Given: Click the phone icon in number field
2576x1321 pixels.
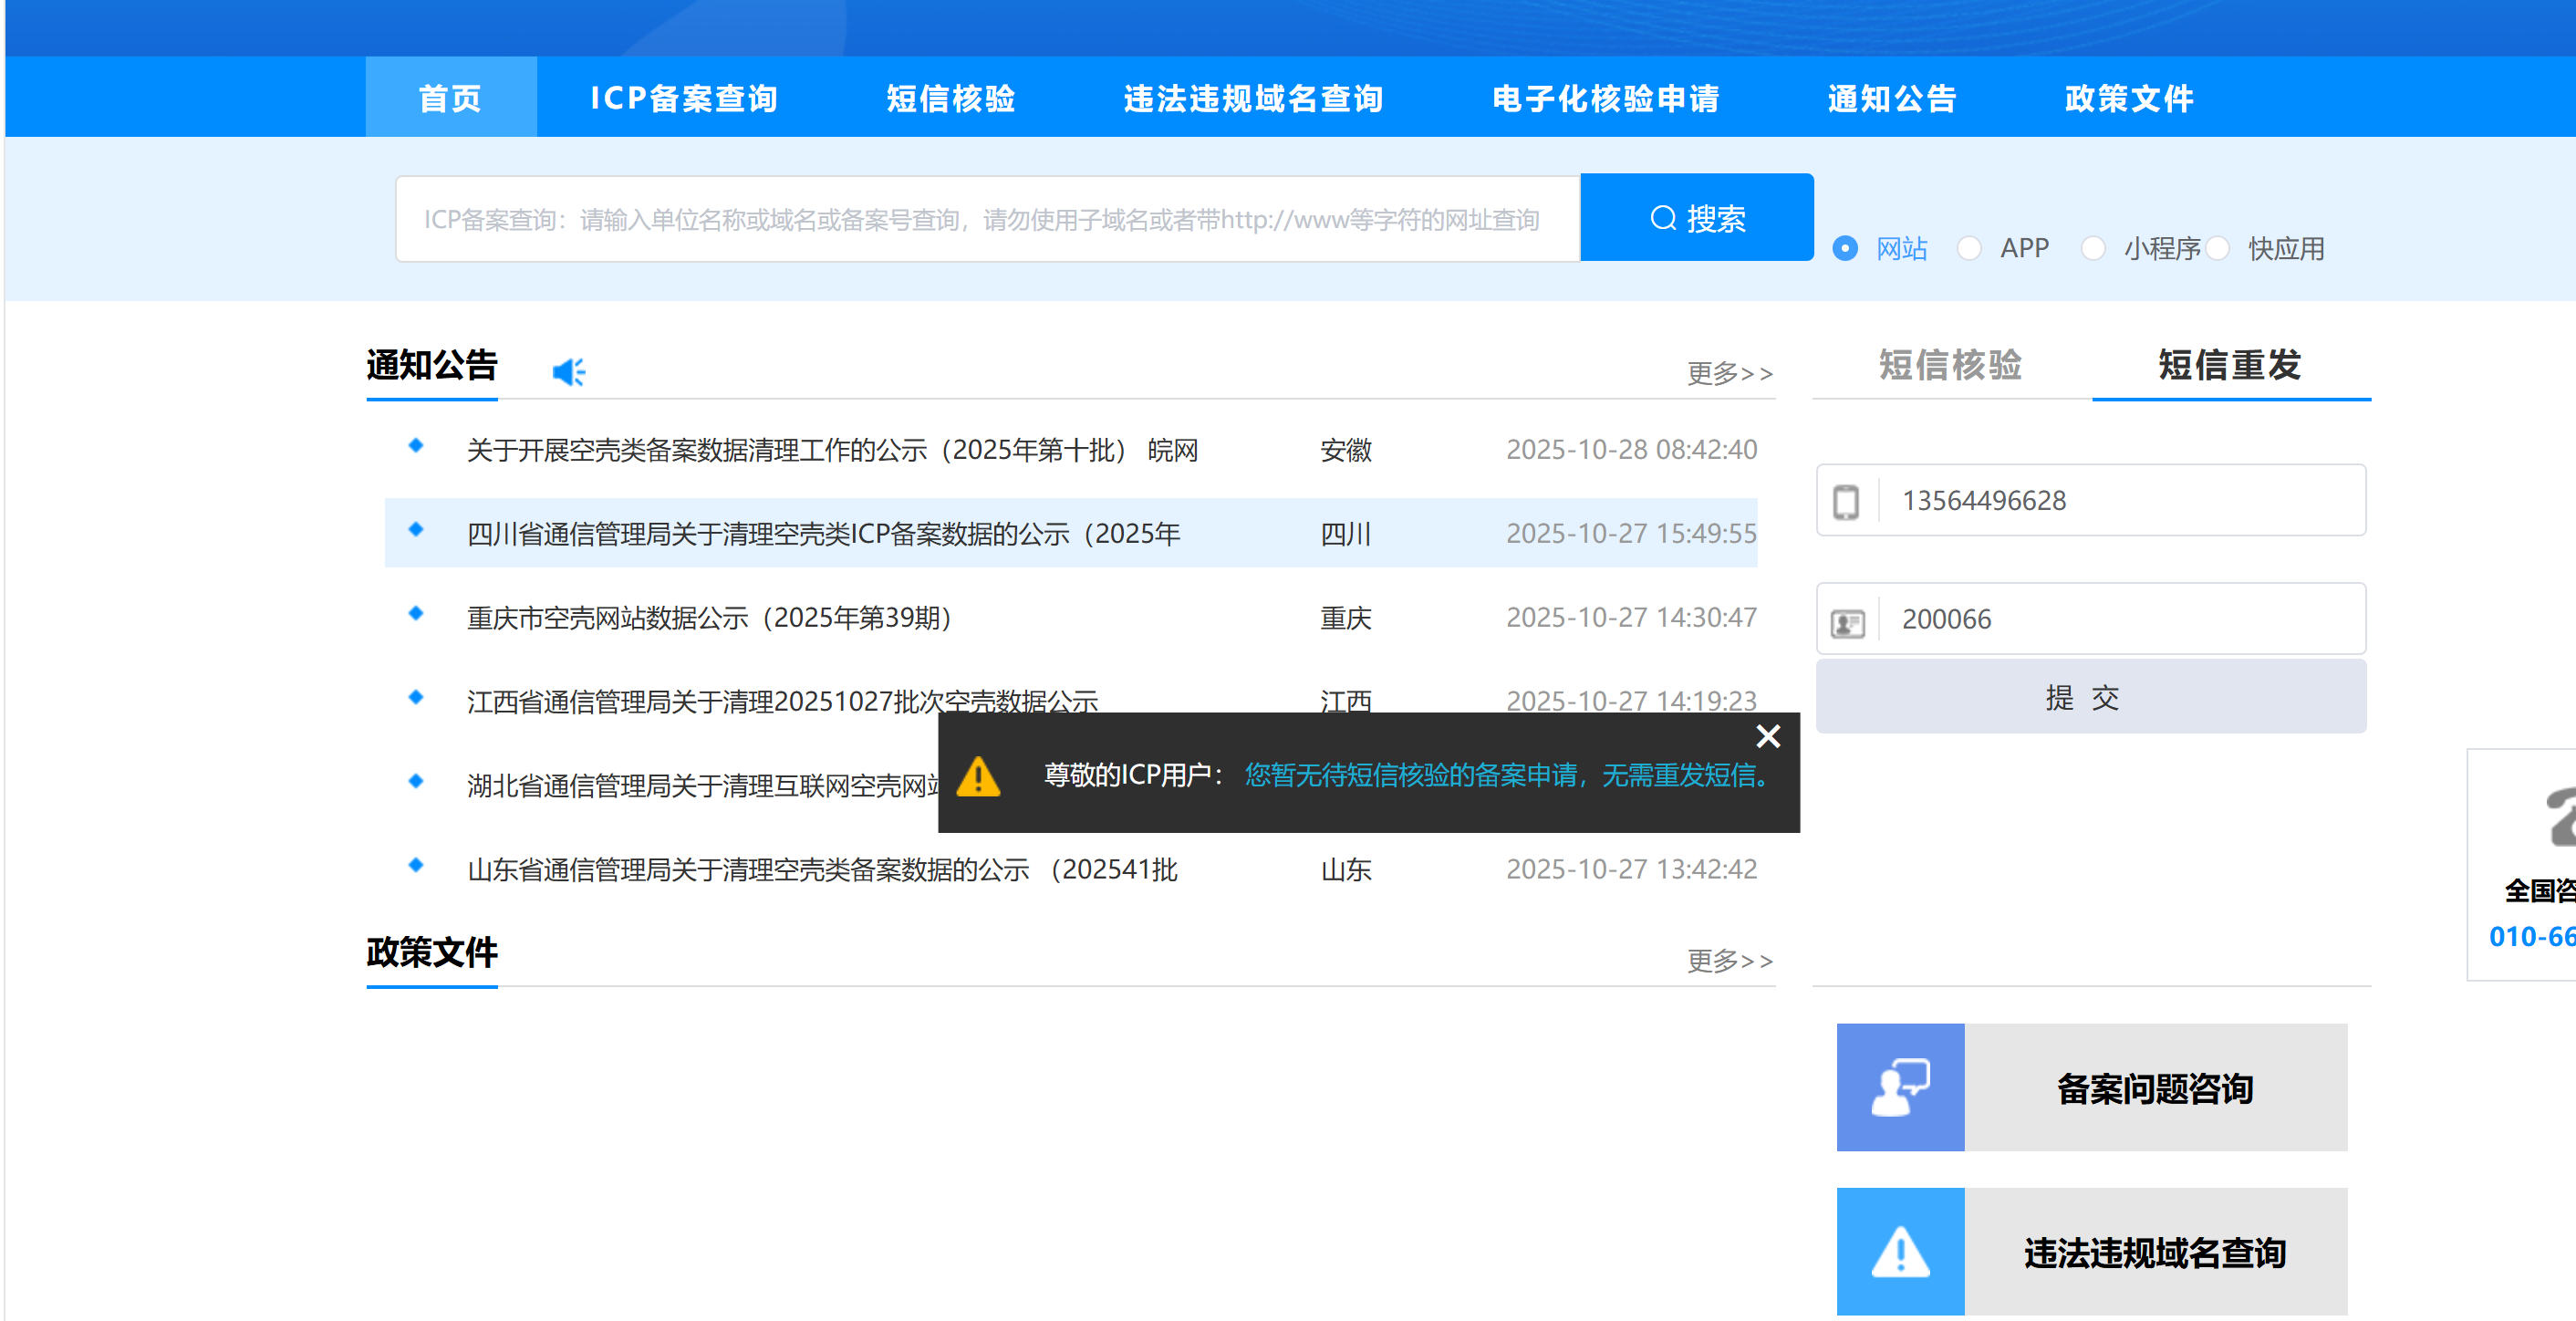Looking at the screenshot, I should point(1846,501).
